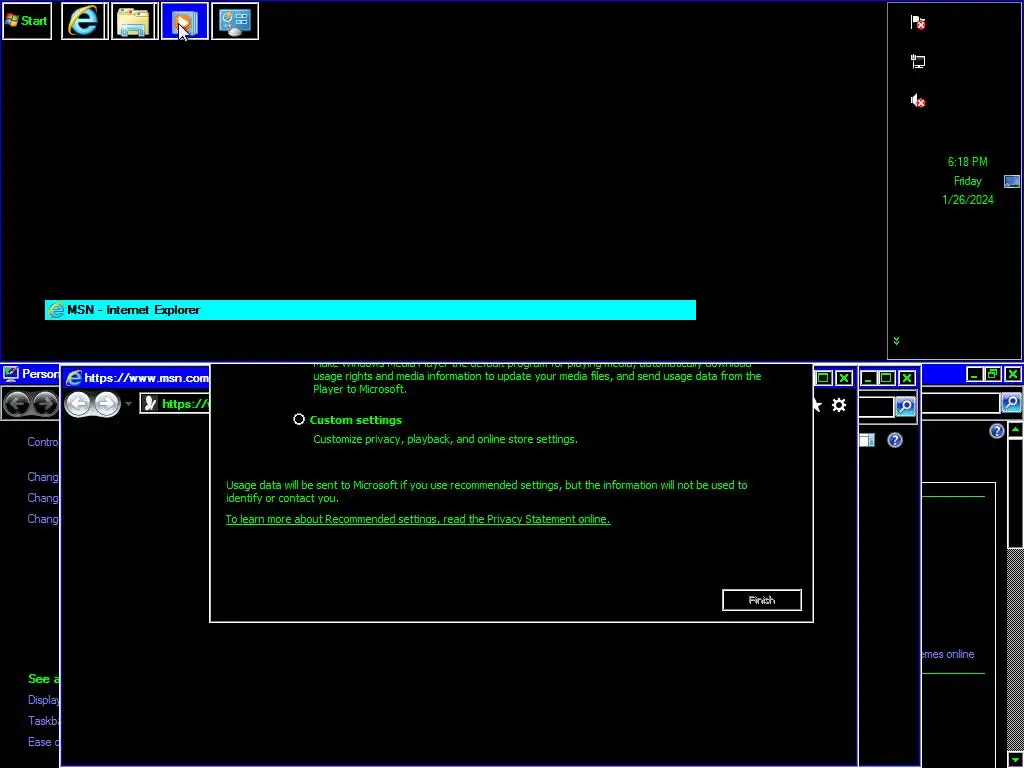The image size is (1024, 768).
Task: Open help in the rightmost window
Action: coord(996,431)
